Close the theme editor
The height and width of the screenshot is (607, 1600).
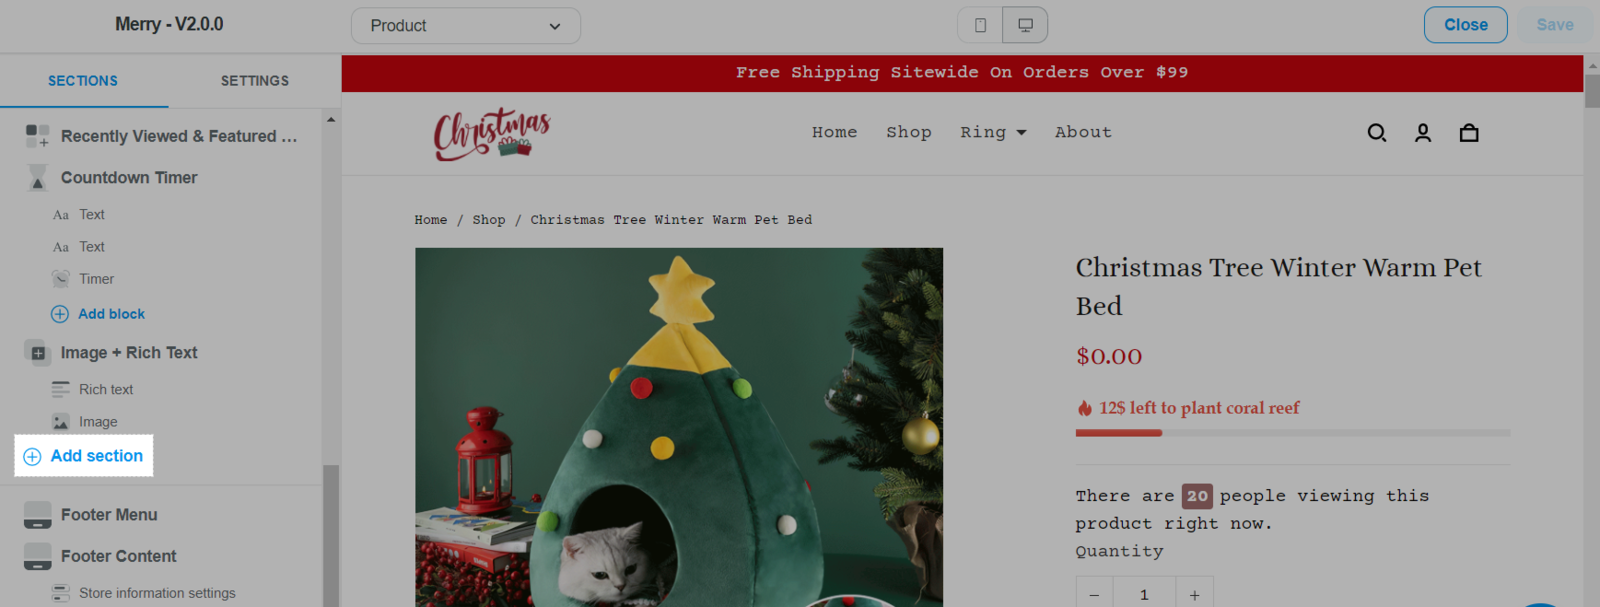pyautogui.click(x=1465, y=25)
